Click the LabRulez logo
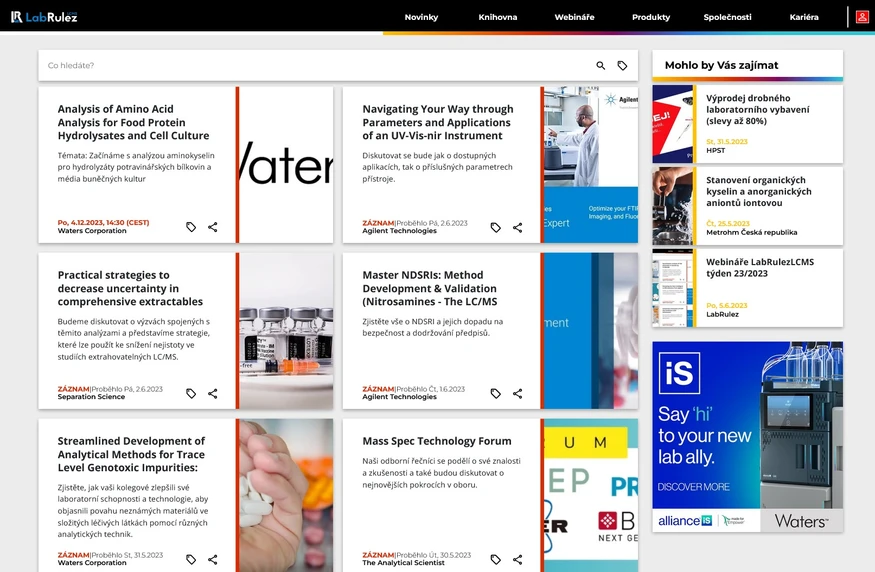This screenshot has height=572, width=875. click(x=44, y=17)
